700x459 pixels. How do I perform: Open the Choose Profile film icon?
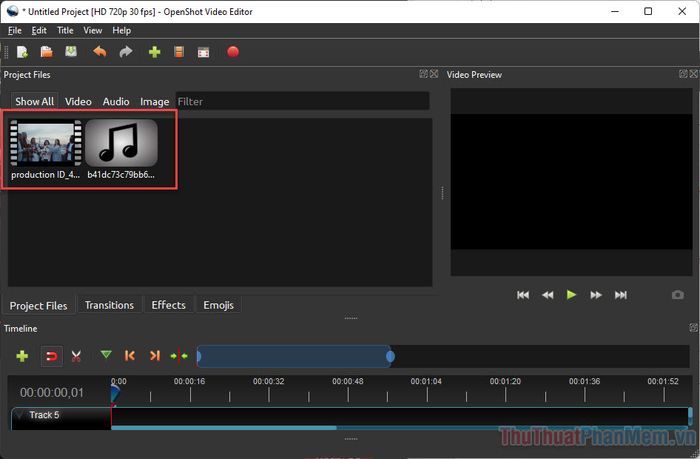tap(179, 52)
